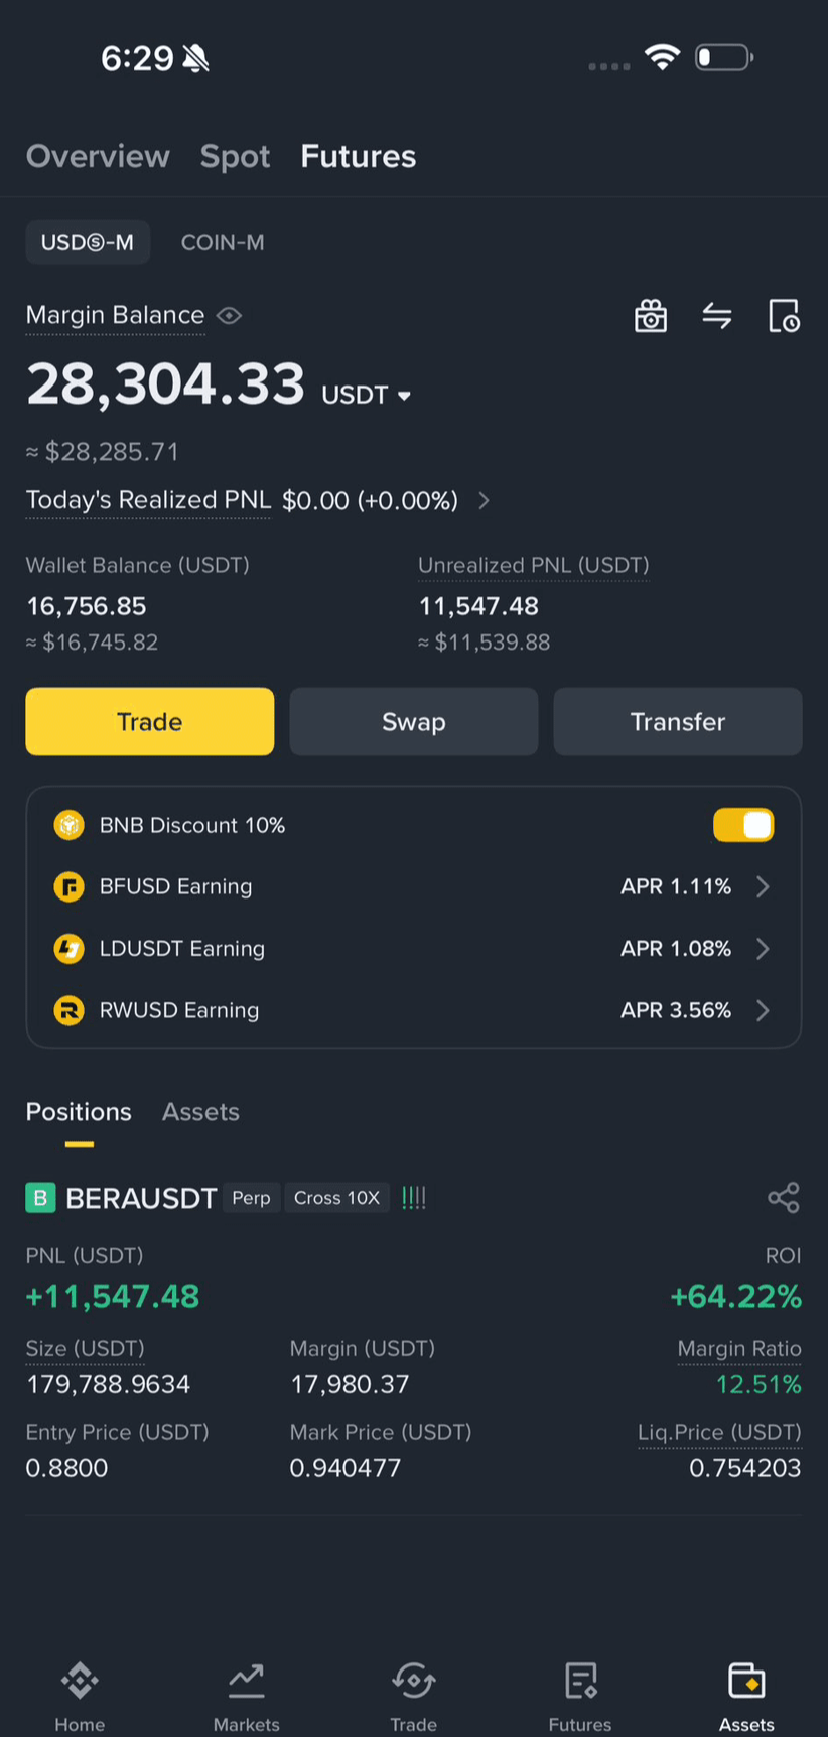Open the transaction history icon
This screenshot has width=828, height=1737.
coord(784,316)
